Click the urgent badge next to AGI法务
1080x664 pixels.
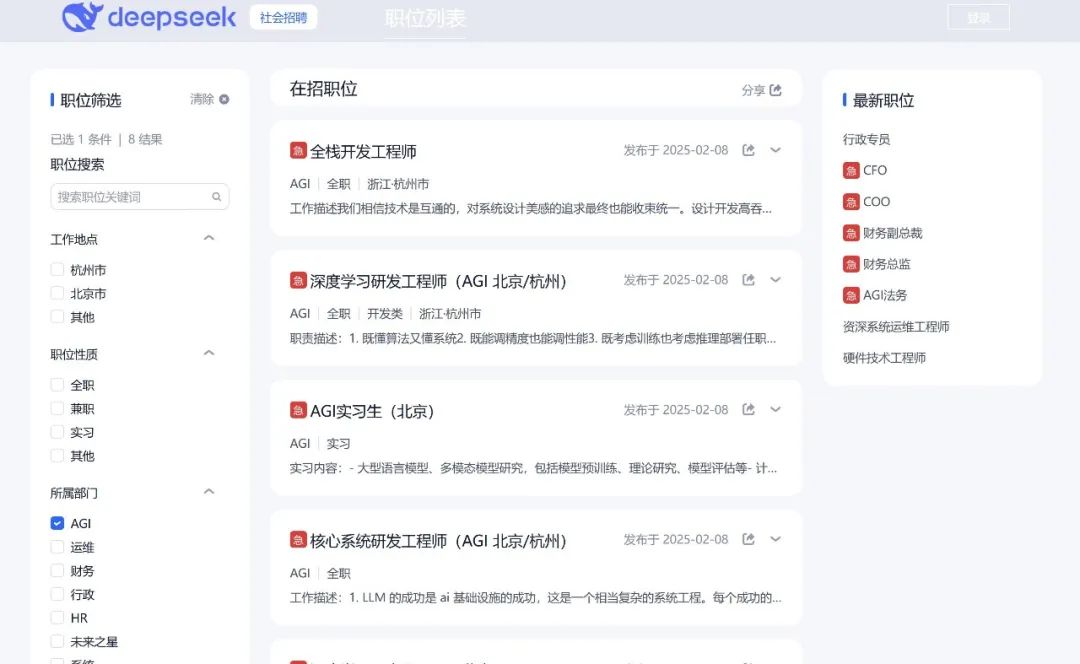click(851, 295)
